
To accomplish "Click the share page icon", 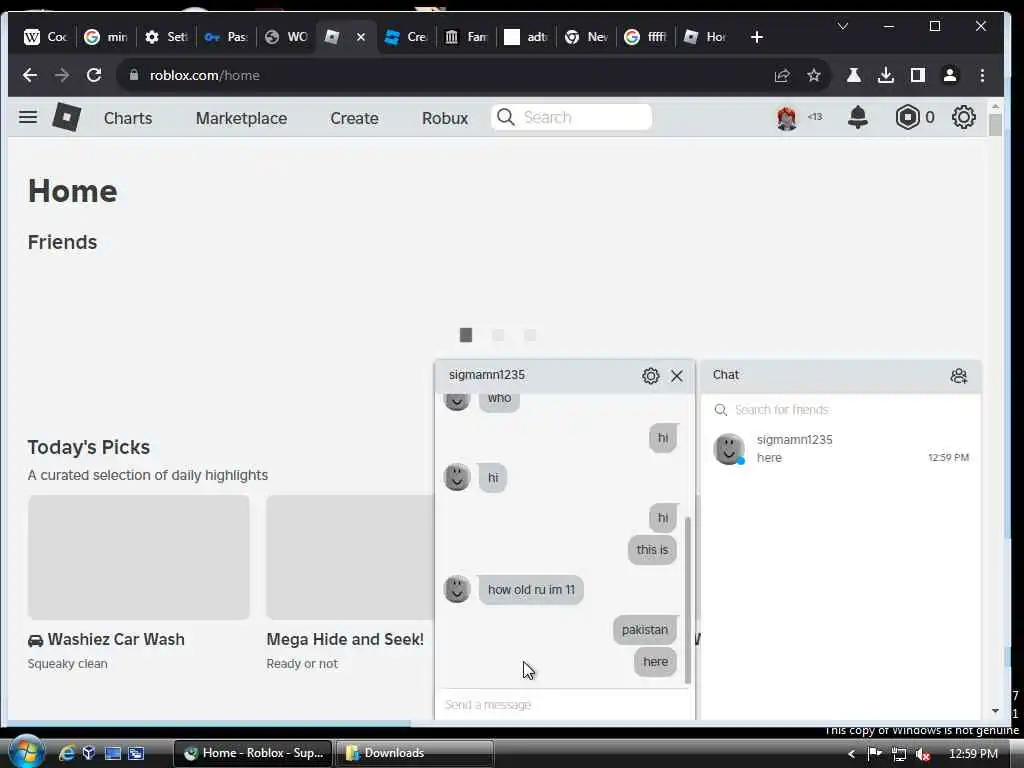I will pyautogui.click(x=782, y=76).
